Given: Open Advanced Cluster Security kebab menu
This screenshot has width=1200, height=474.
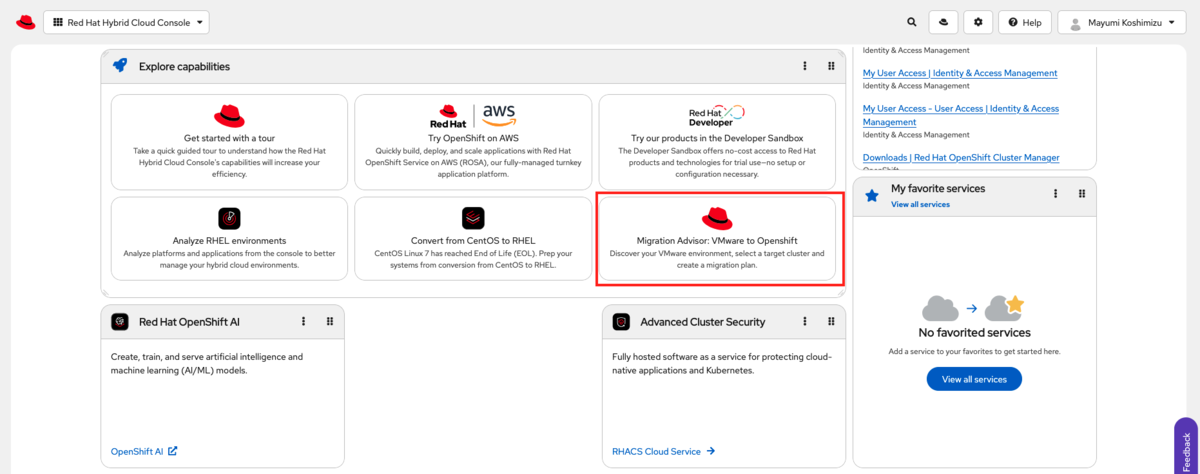Looking at the screenshot, I should coord(805,322).
